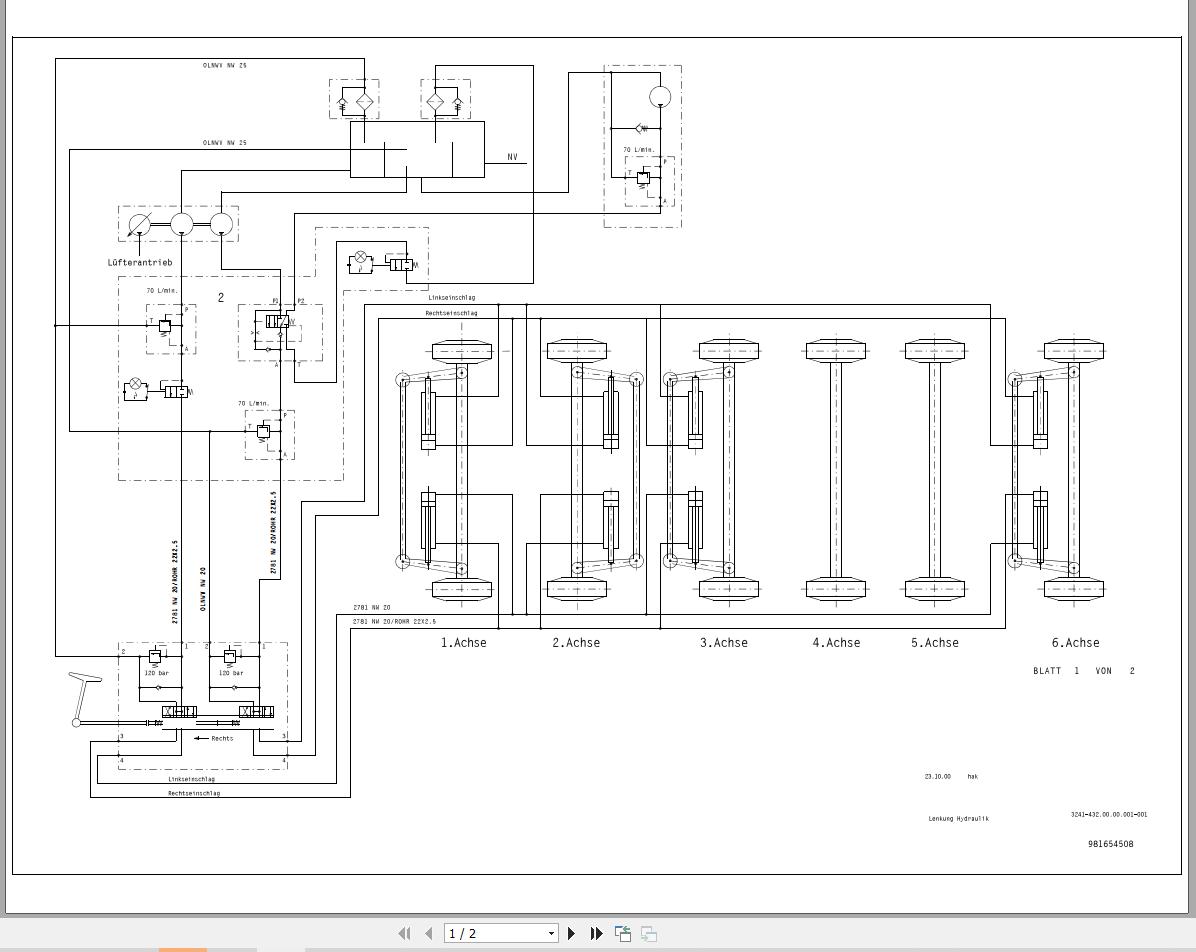Click the "Lüfterantrieb" label
1196x952 pixels.
pos(140,263)
